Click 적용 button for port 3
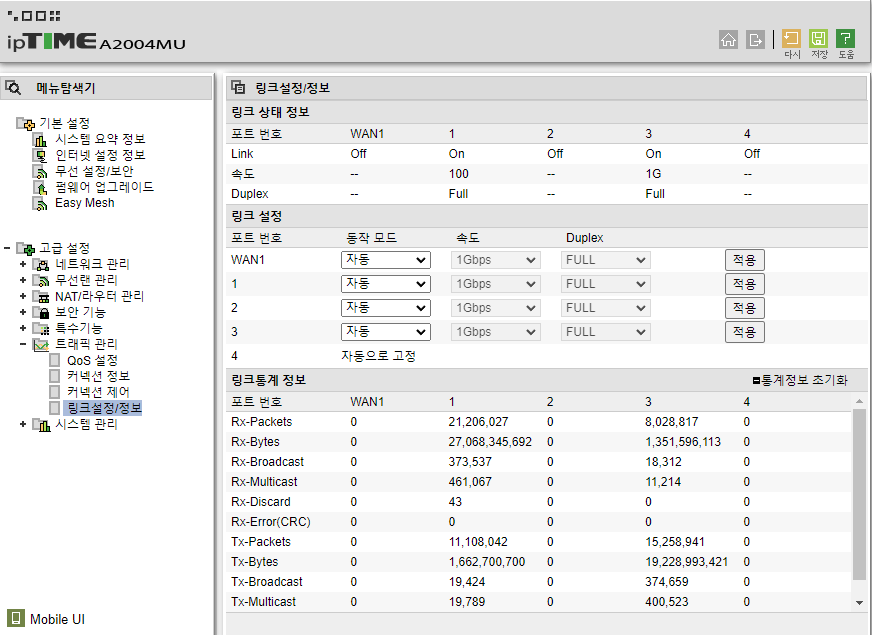The image size is (872, 635). 745,331
